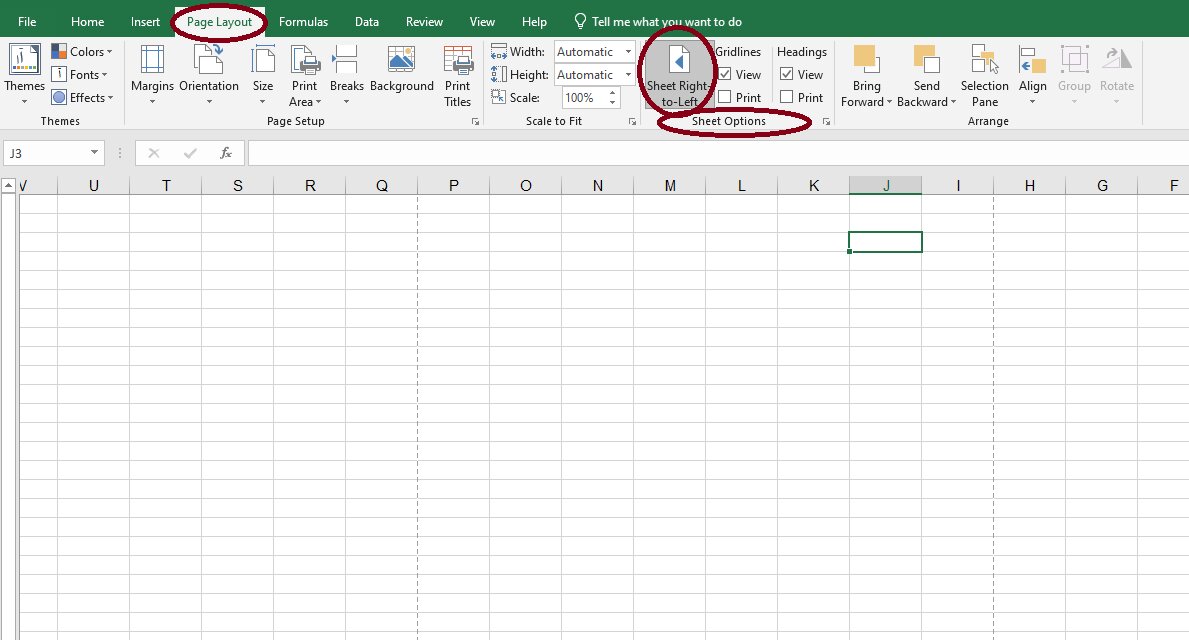Screen dimensions: 1189x640
Task: Switch to the Formulas tab
Action: pyautogui.click(x=303, y=22)
